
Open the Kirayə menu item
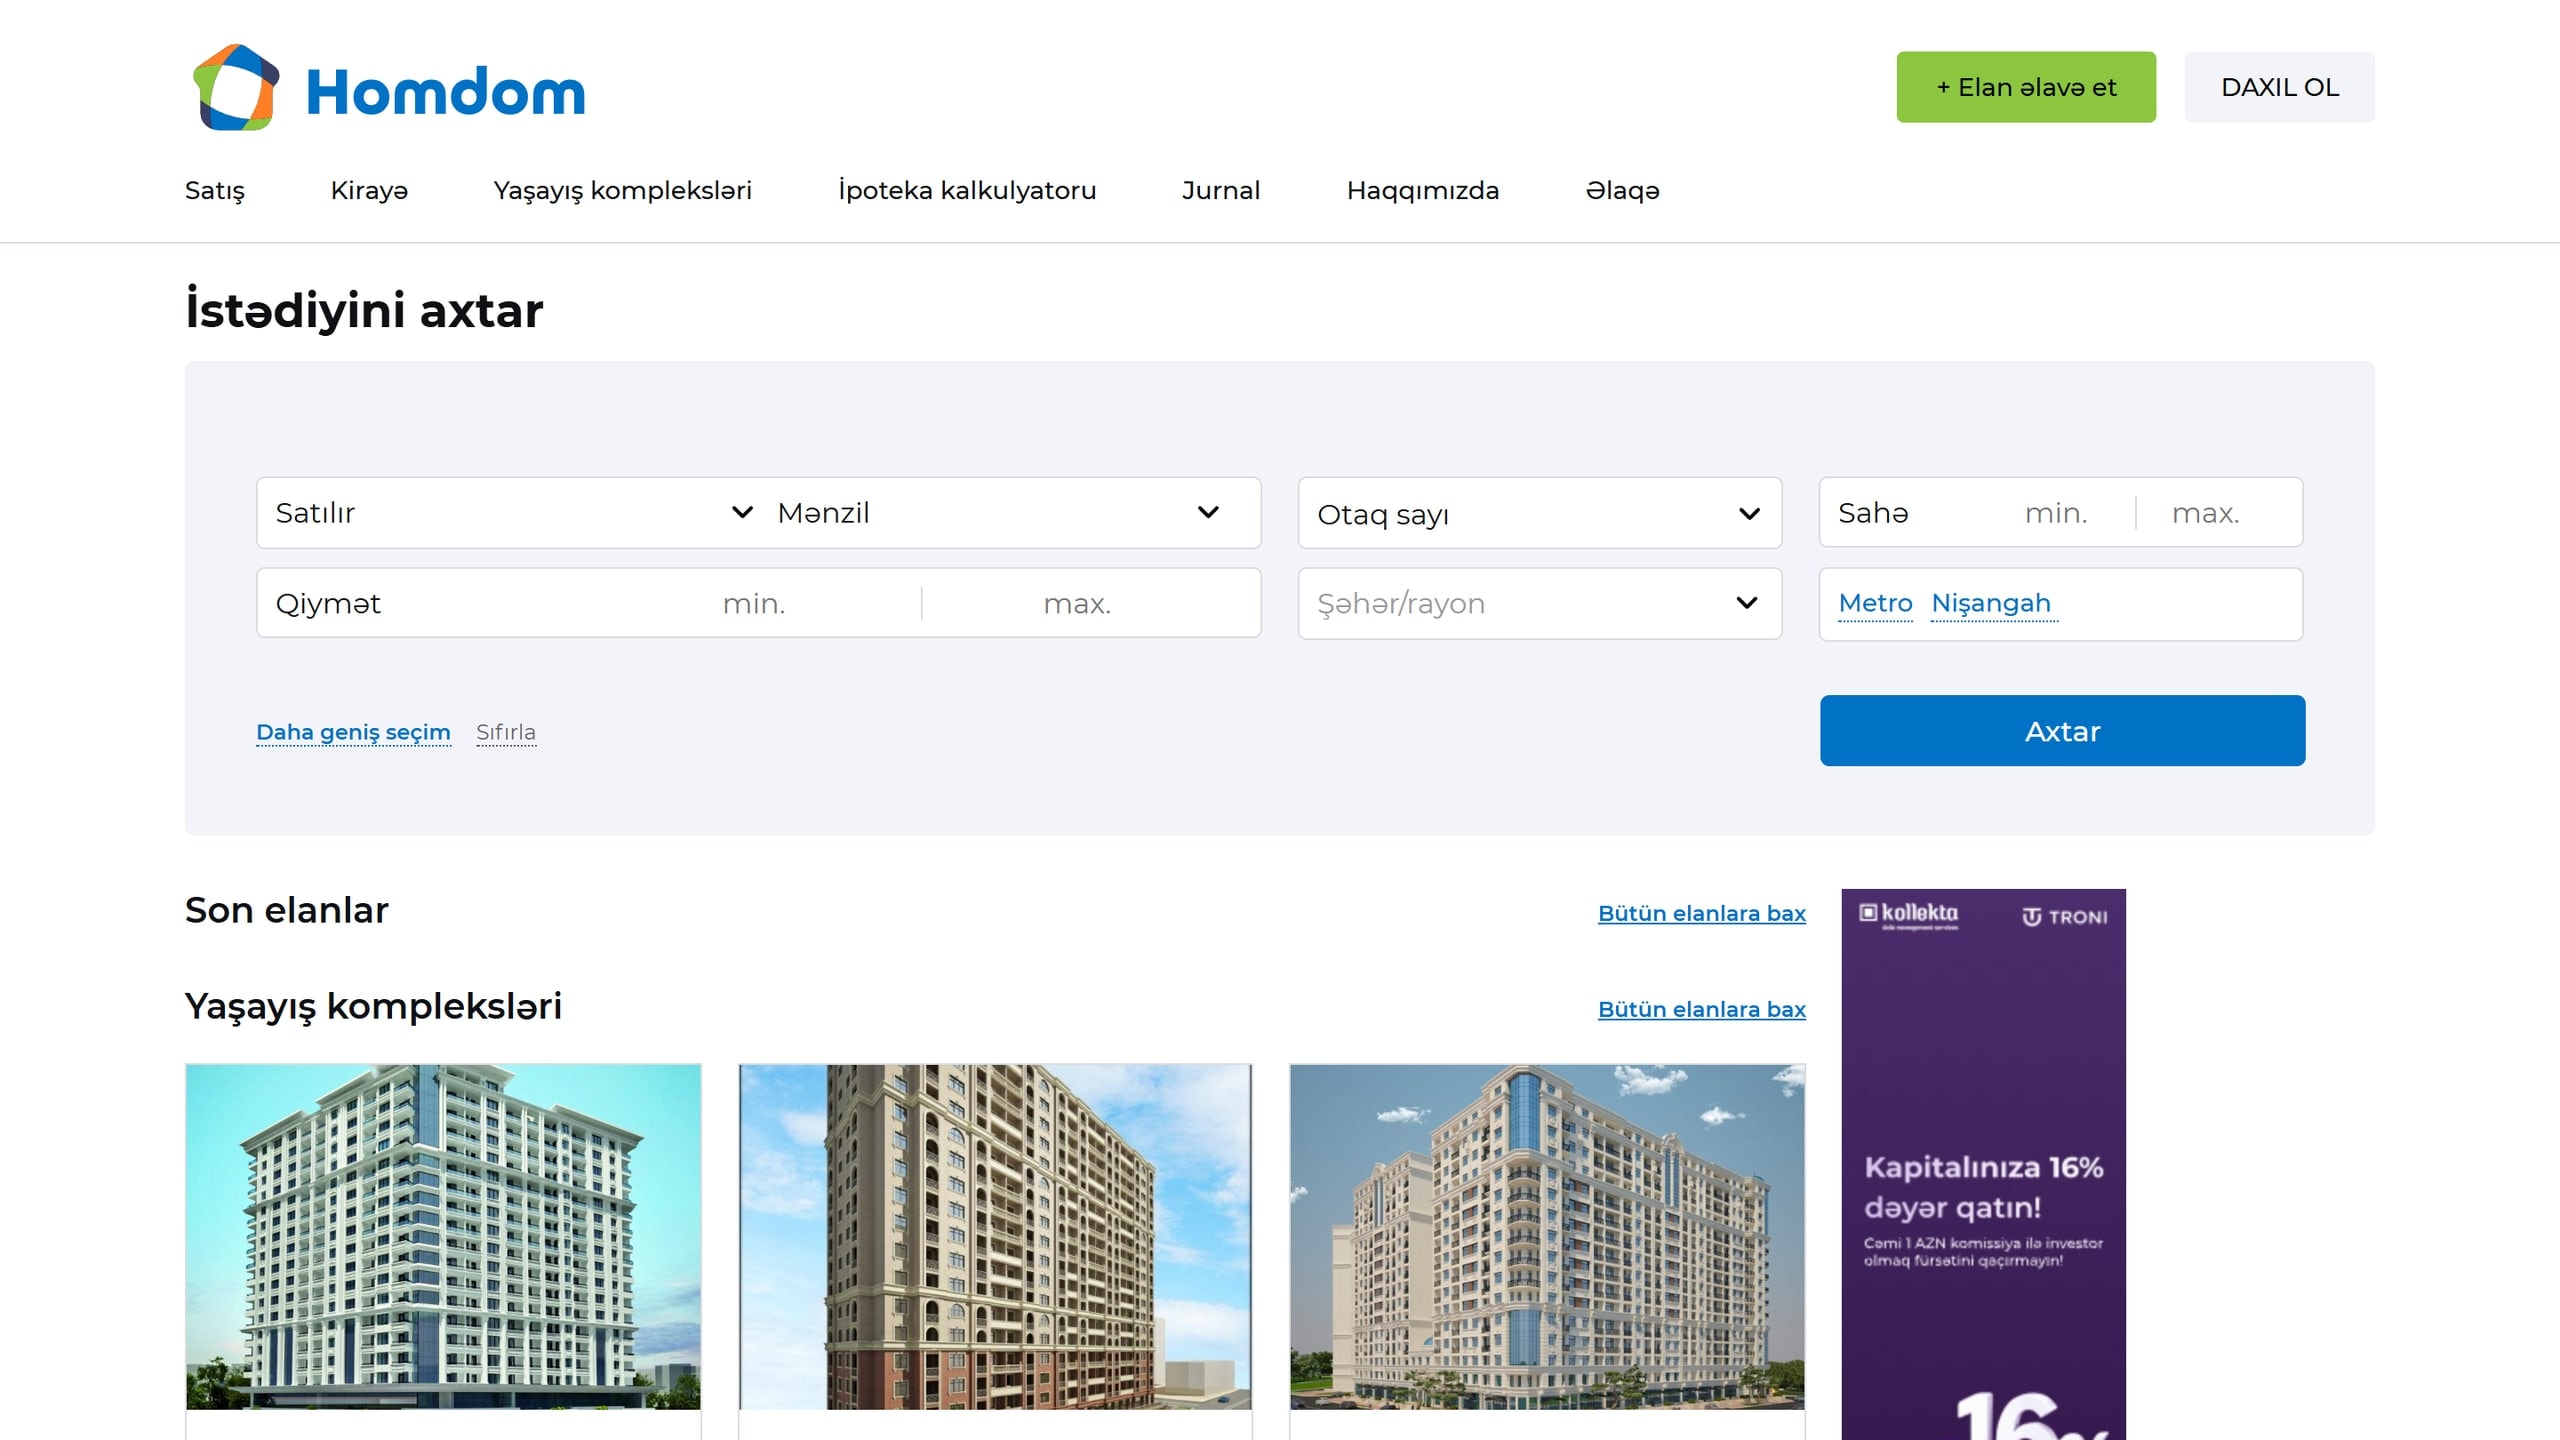click(369, 190)
